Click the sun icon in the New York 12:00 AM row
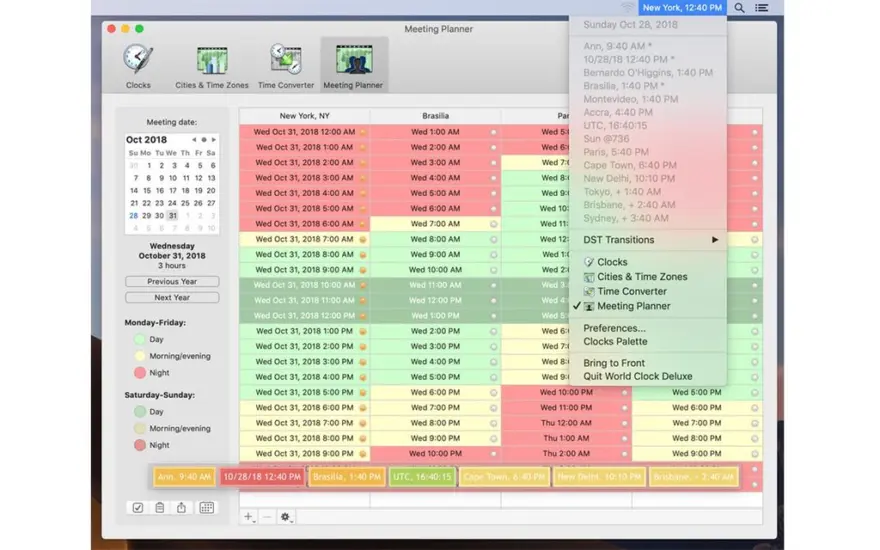 (363, 132)
